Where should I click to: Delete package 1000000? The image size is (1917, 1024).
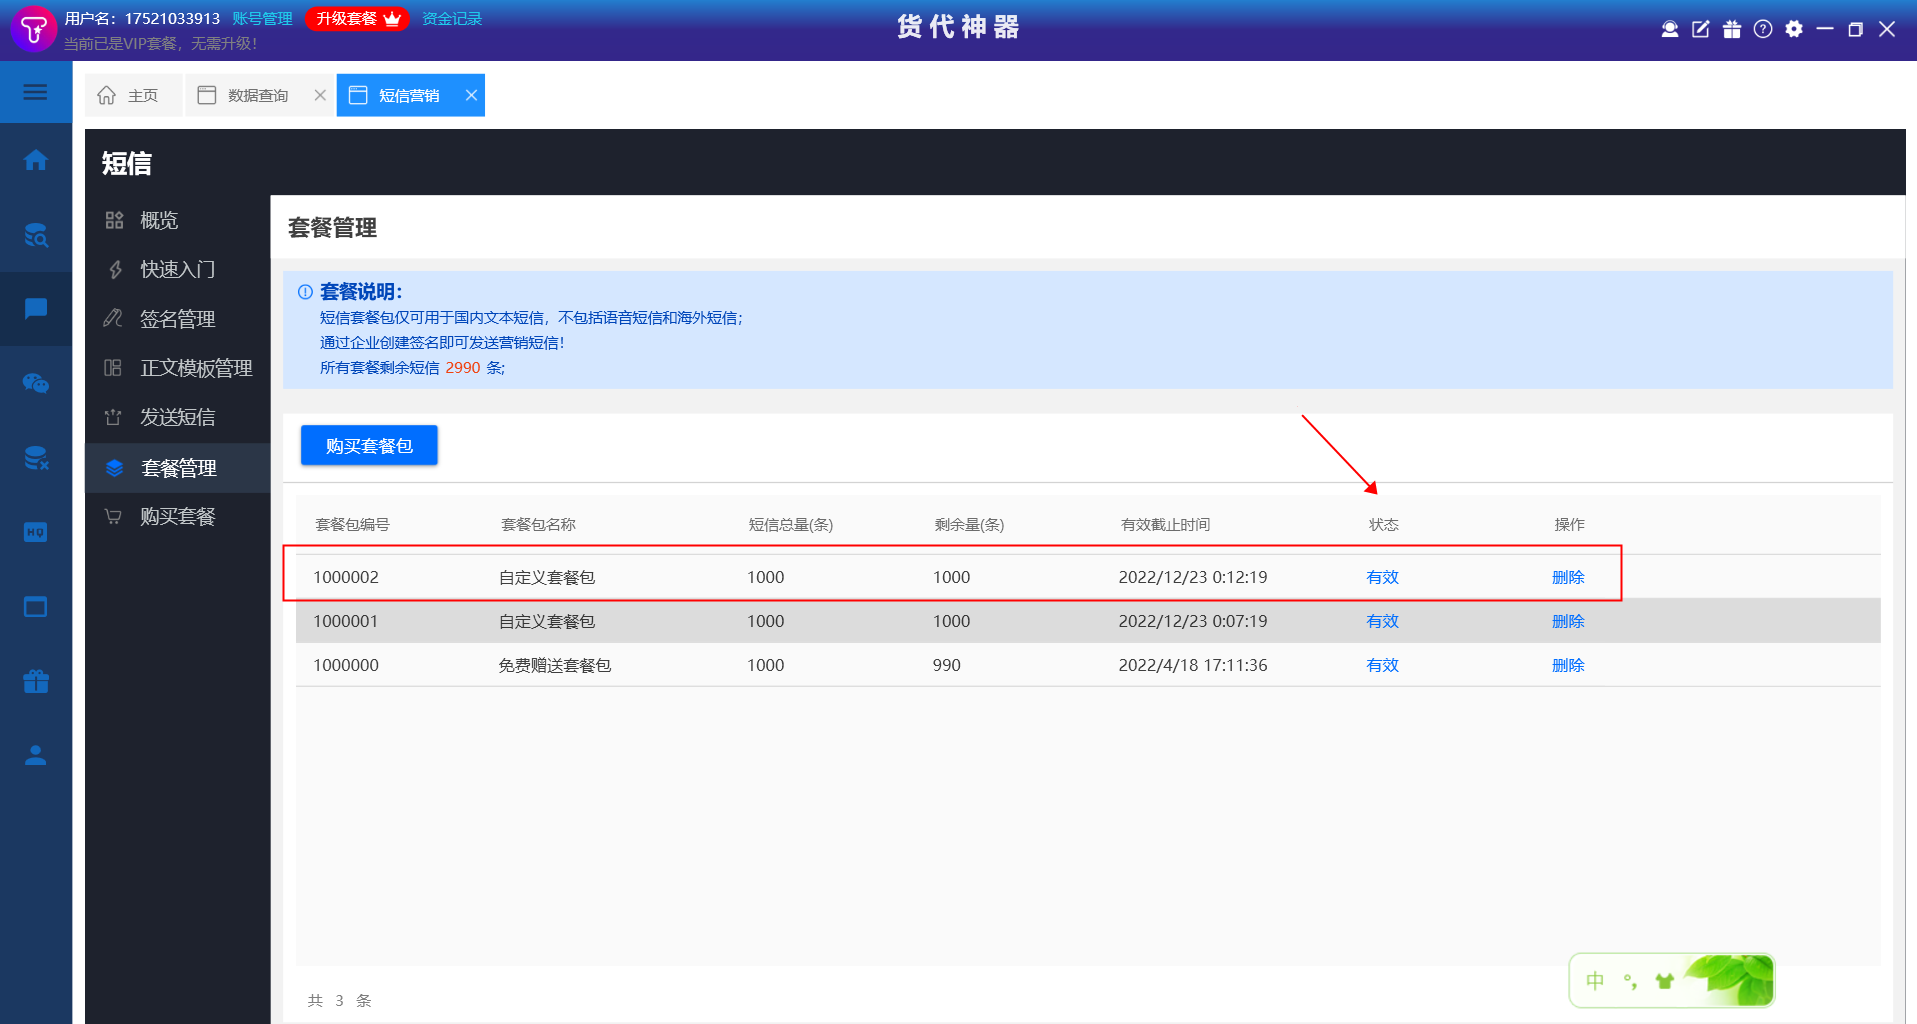pos(1568,665)
